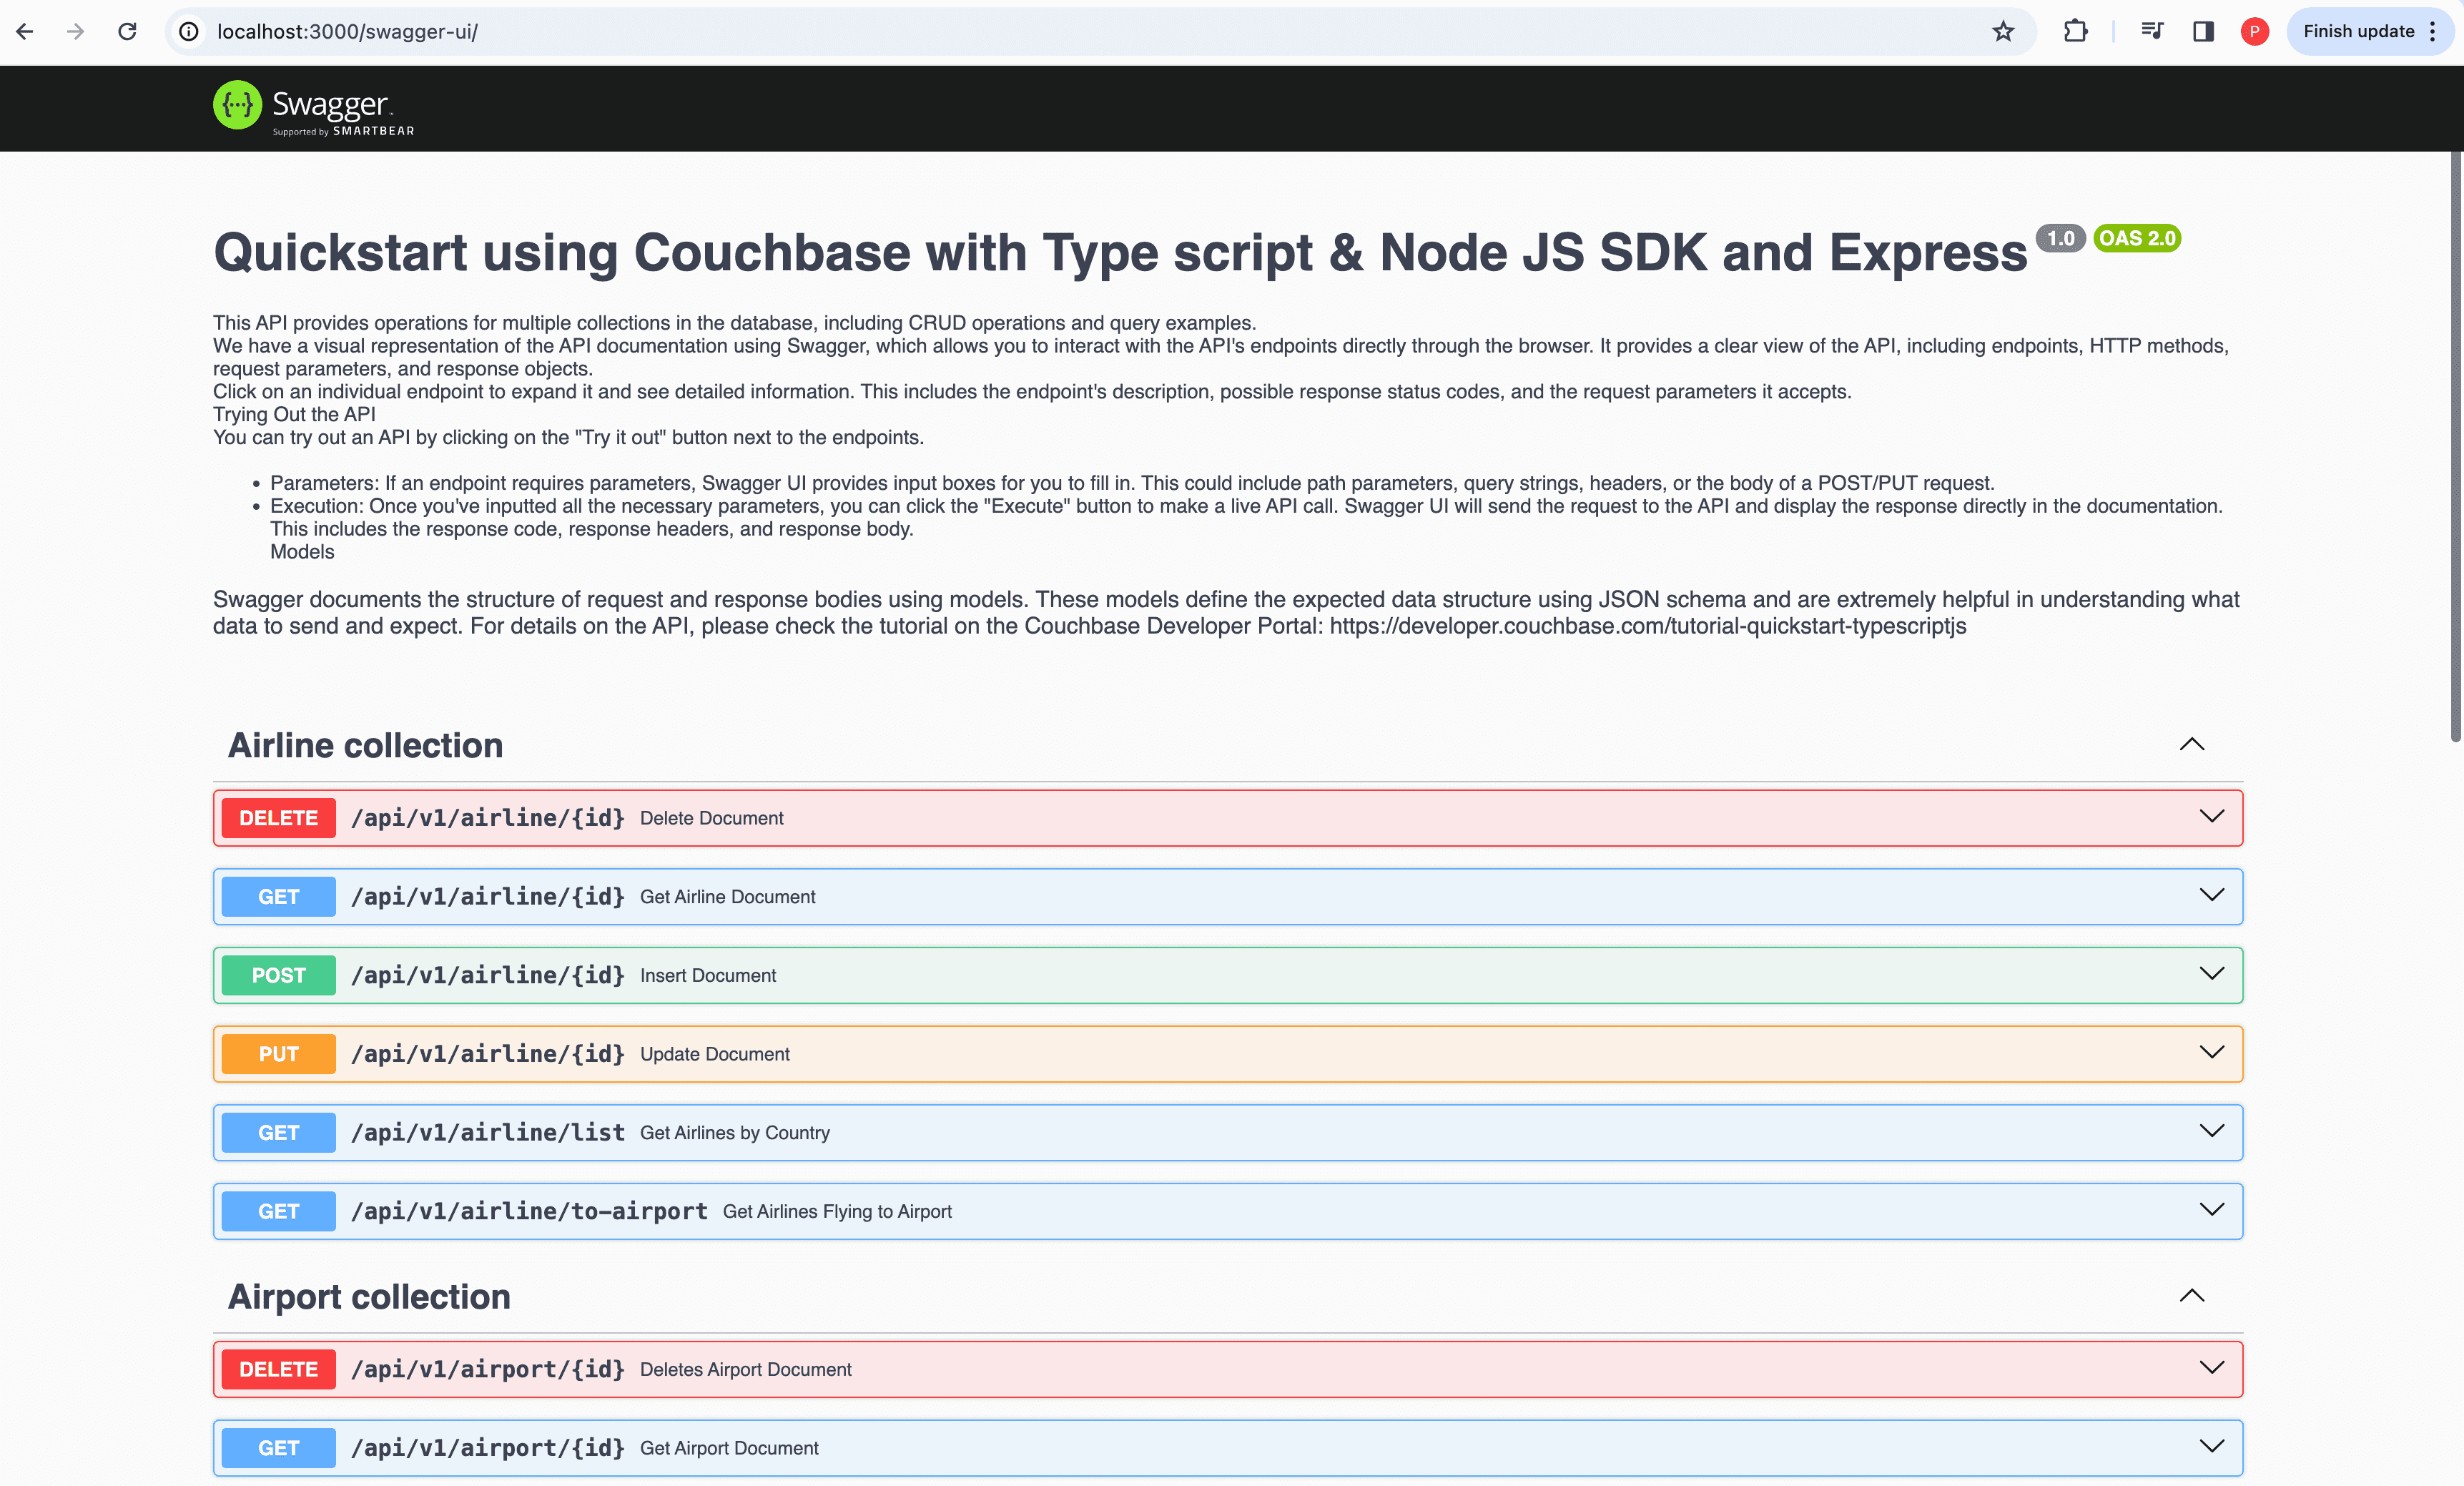Expand GET Get Airline Document chevron
The width and height of the screenshot is (2464, 1486).
click(2211, 895)
